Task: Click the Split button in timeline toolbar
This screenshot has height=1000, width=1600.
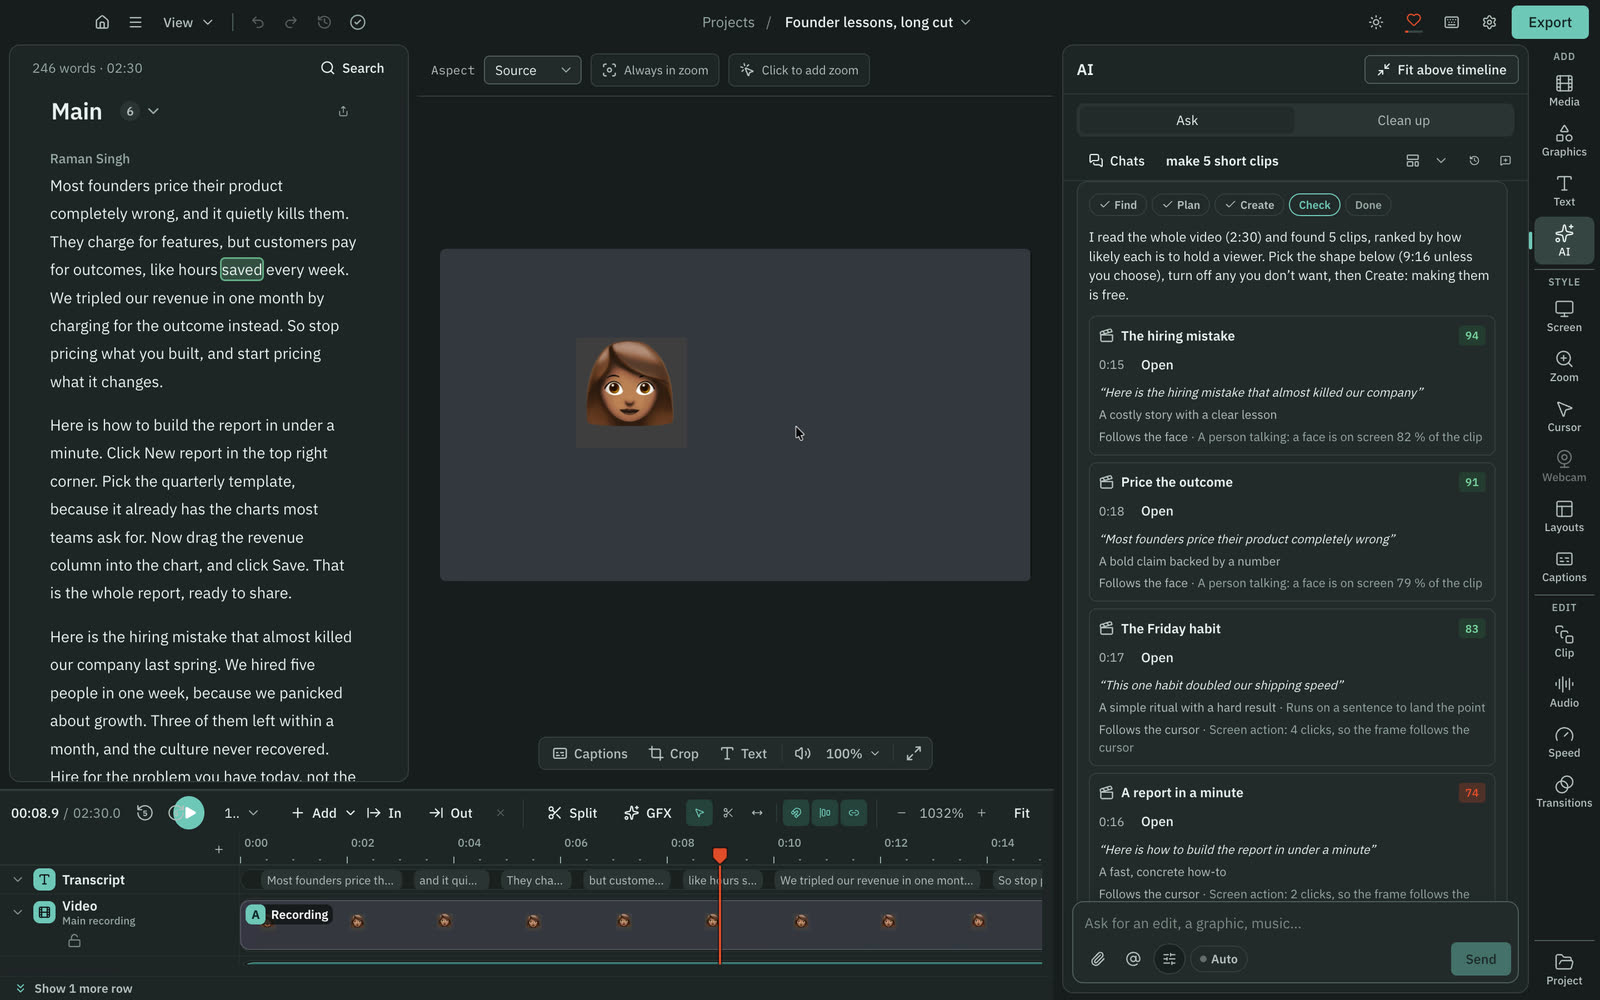Action: (572, 813)
